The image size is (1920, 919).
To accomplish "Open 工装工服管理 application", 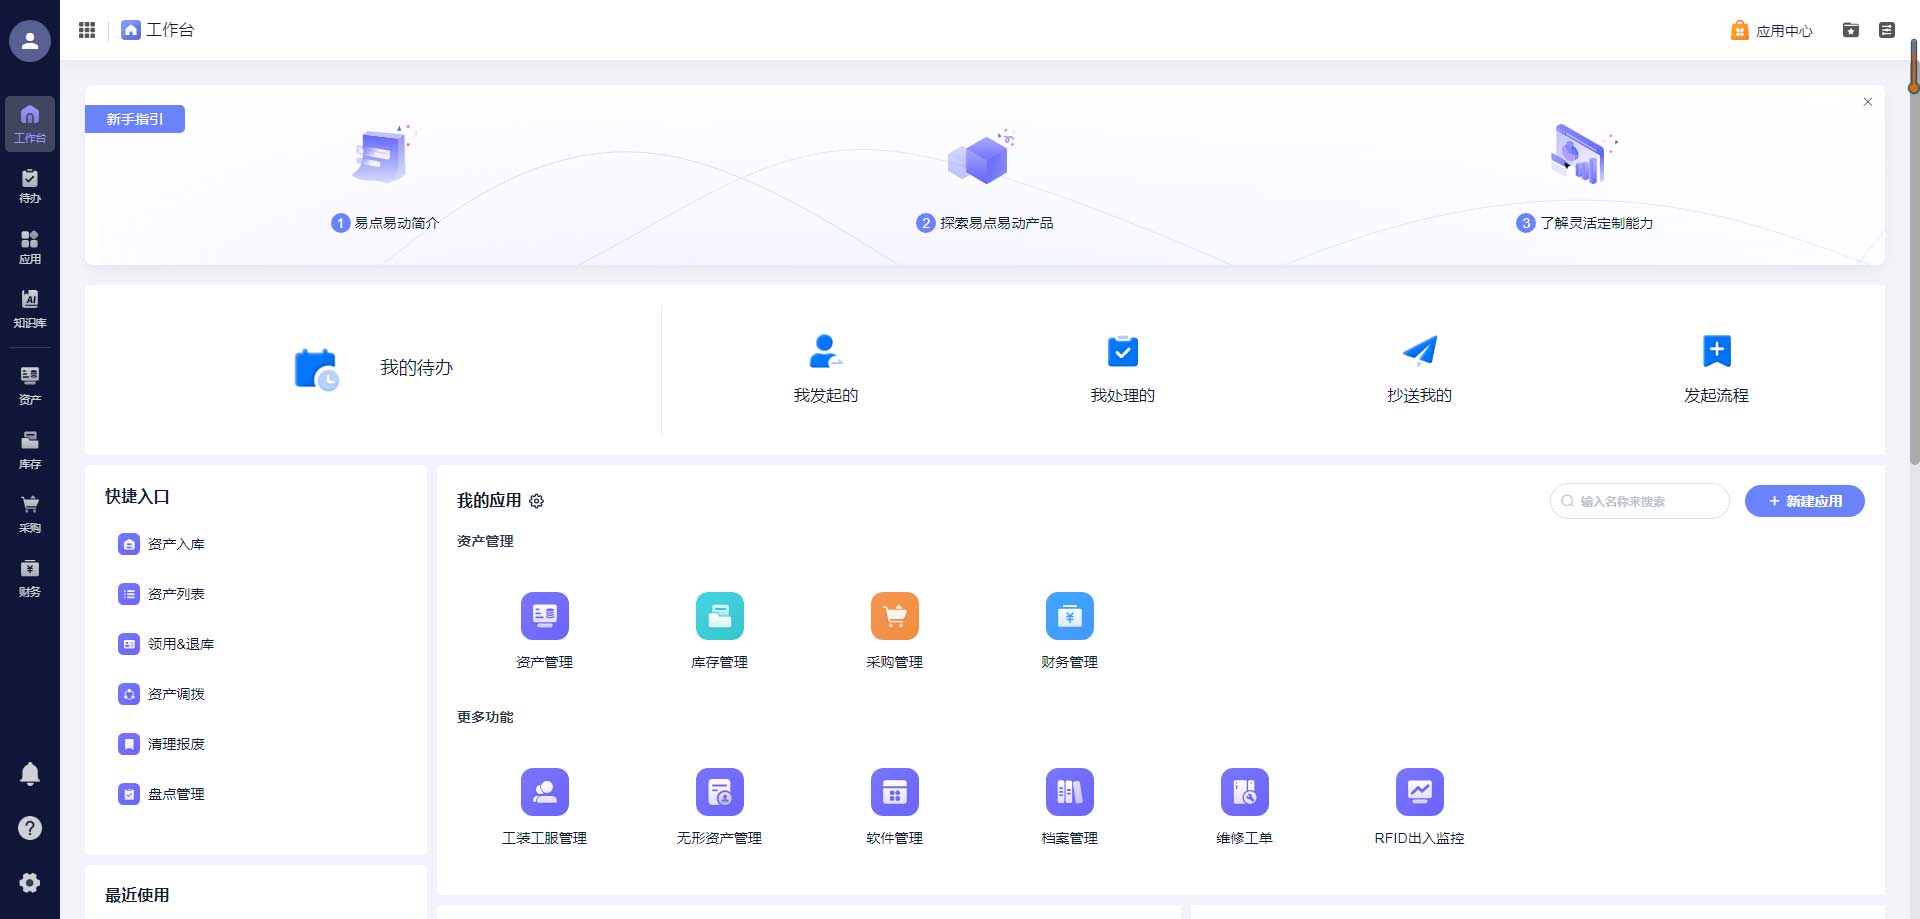I will click(x=544, y=792).
